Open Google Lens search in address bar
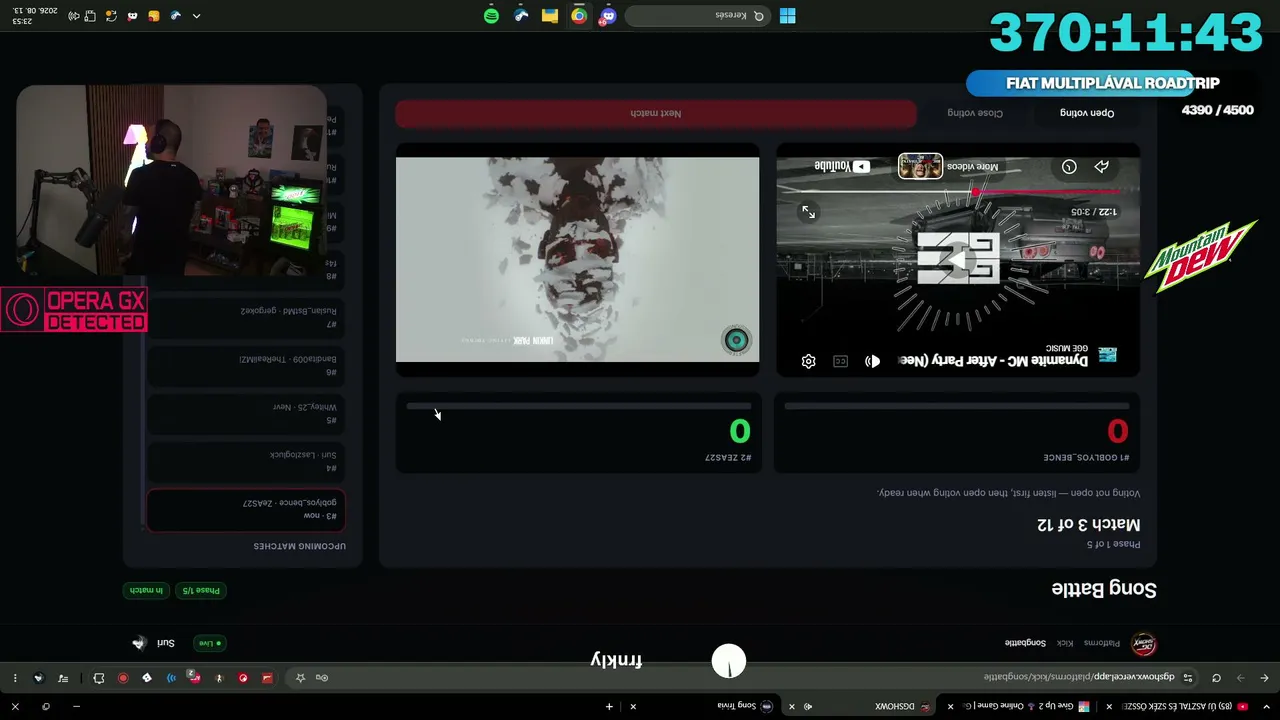 322,678
